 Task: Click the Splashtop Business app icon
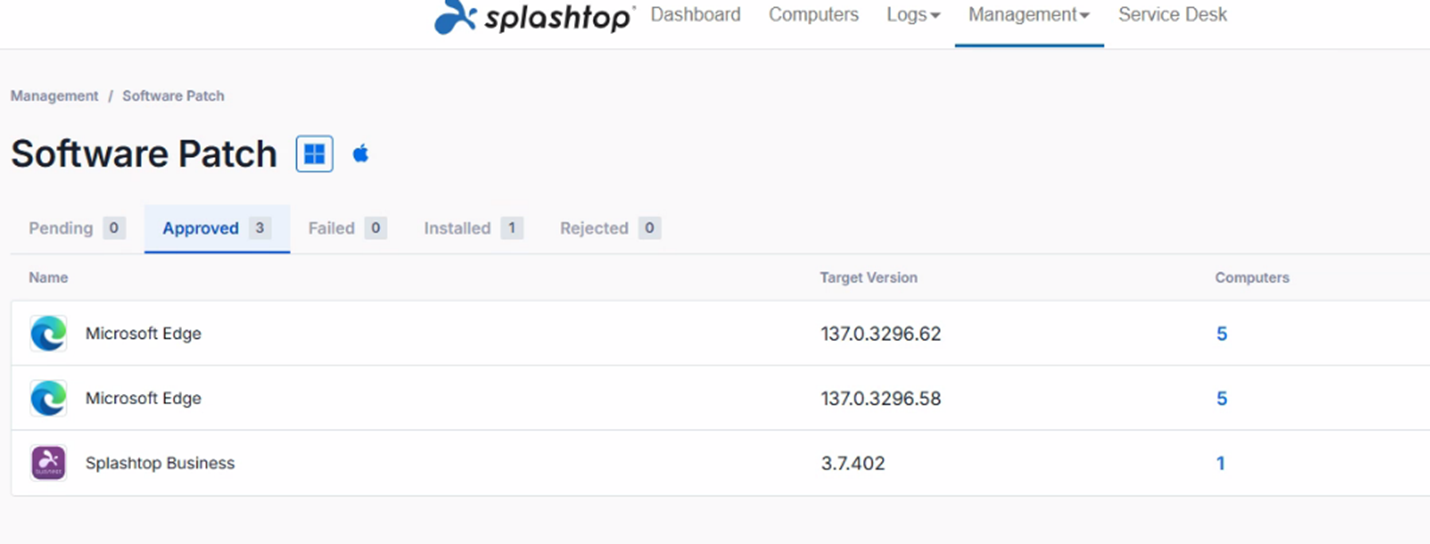tap(48, 463)
